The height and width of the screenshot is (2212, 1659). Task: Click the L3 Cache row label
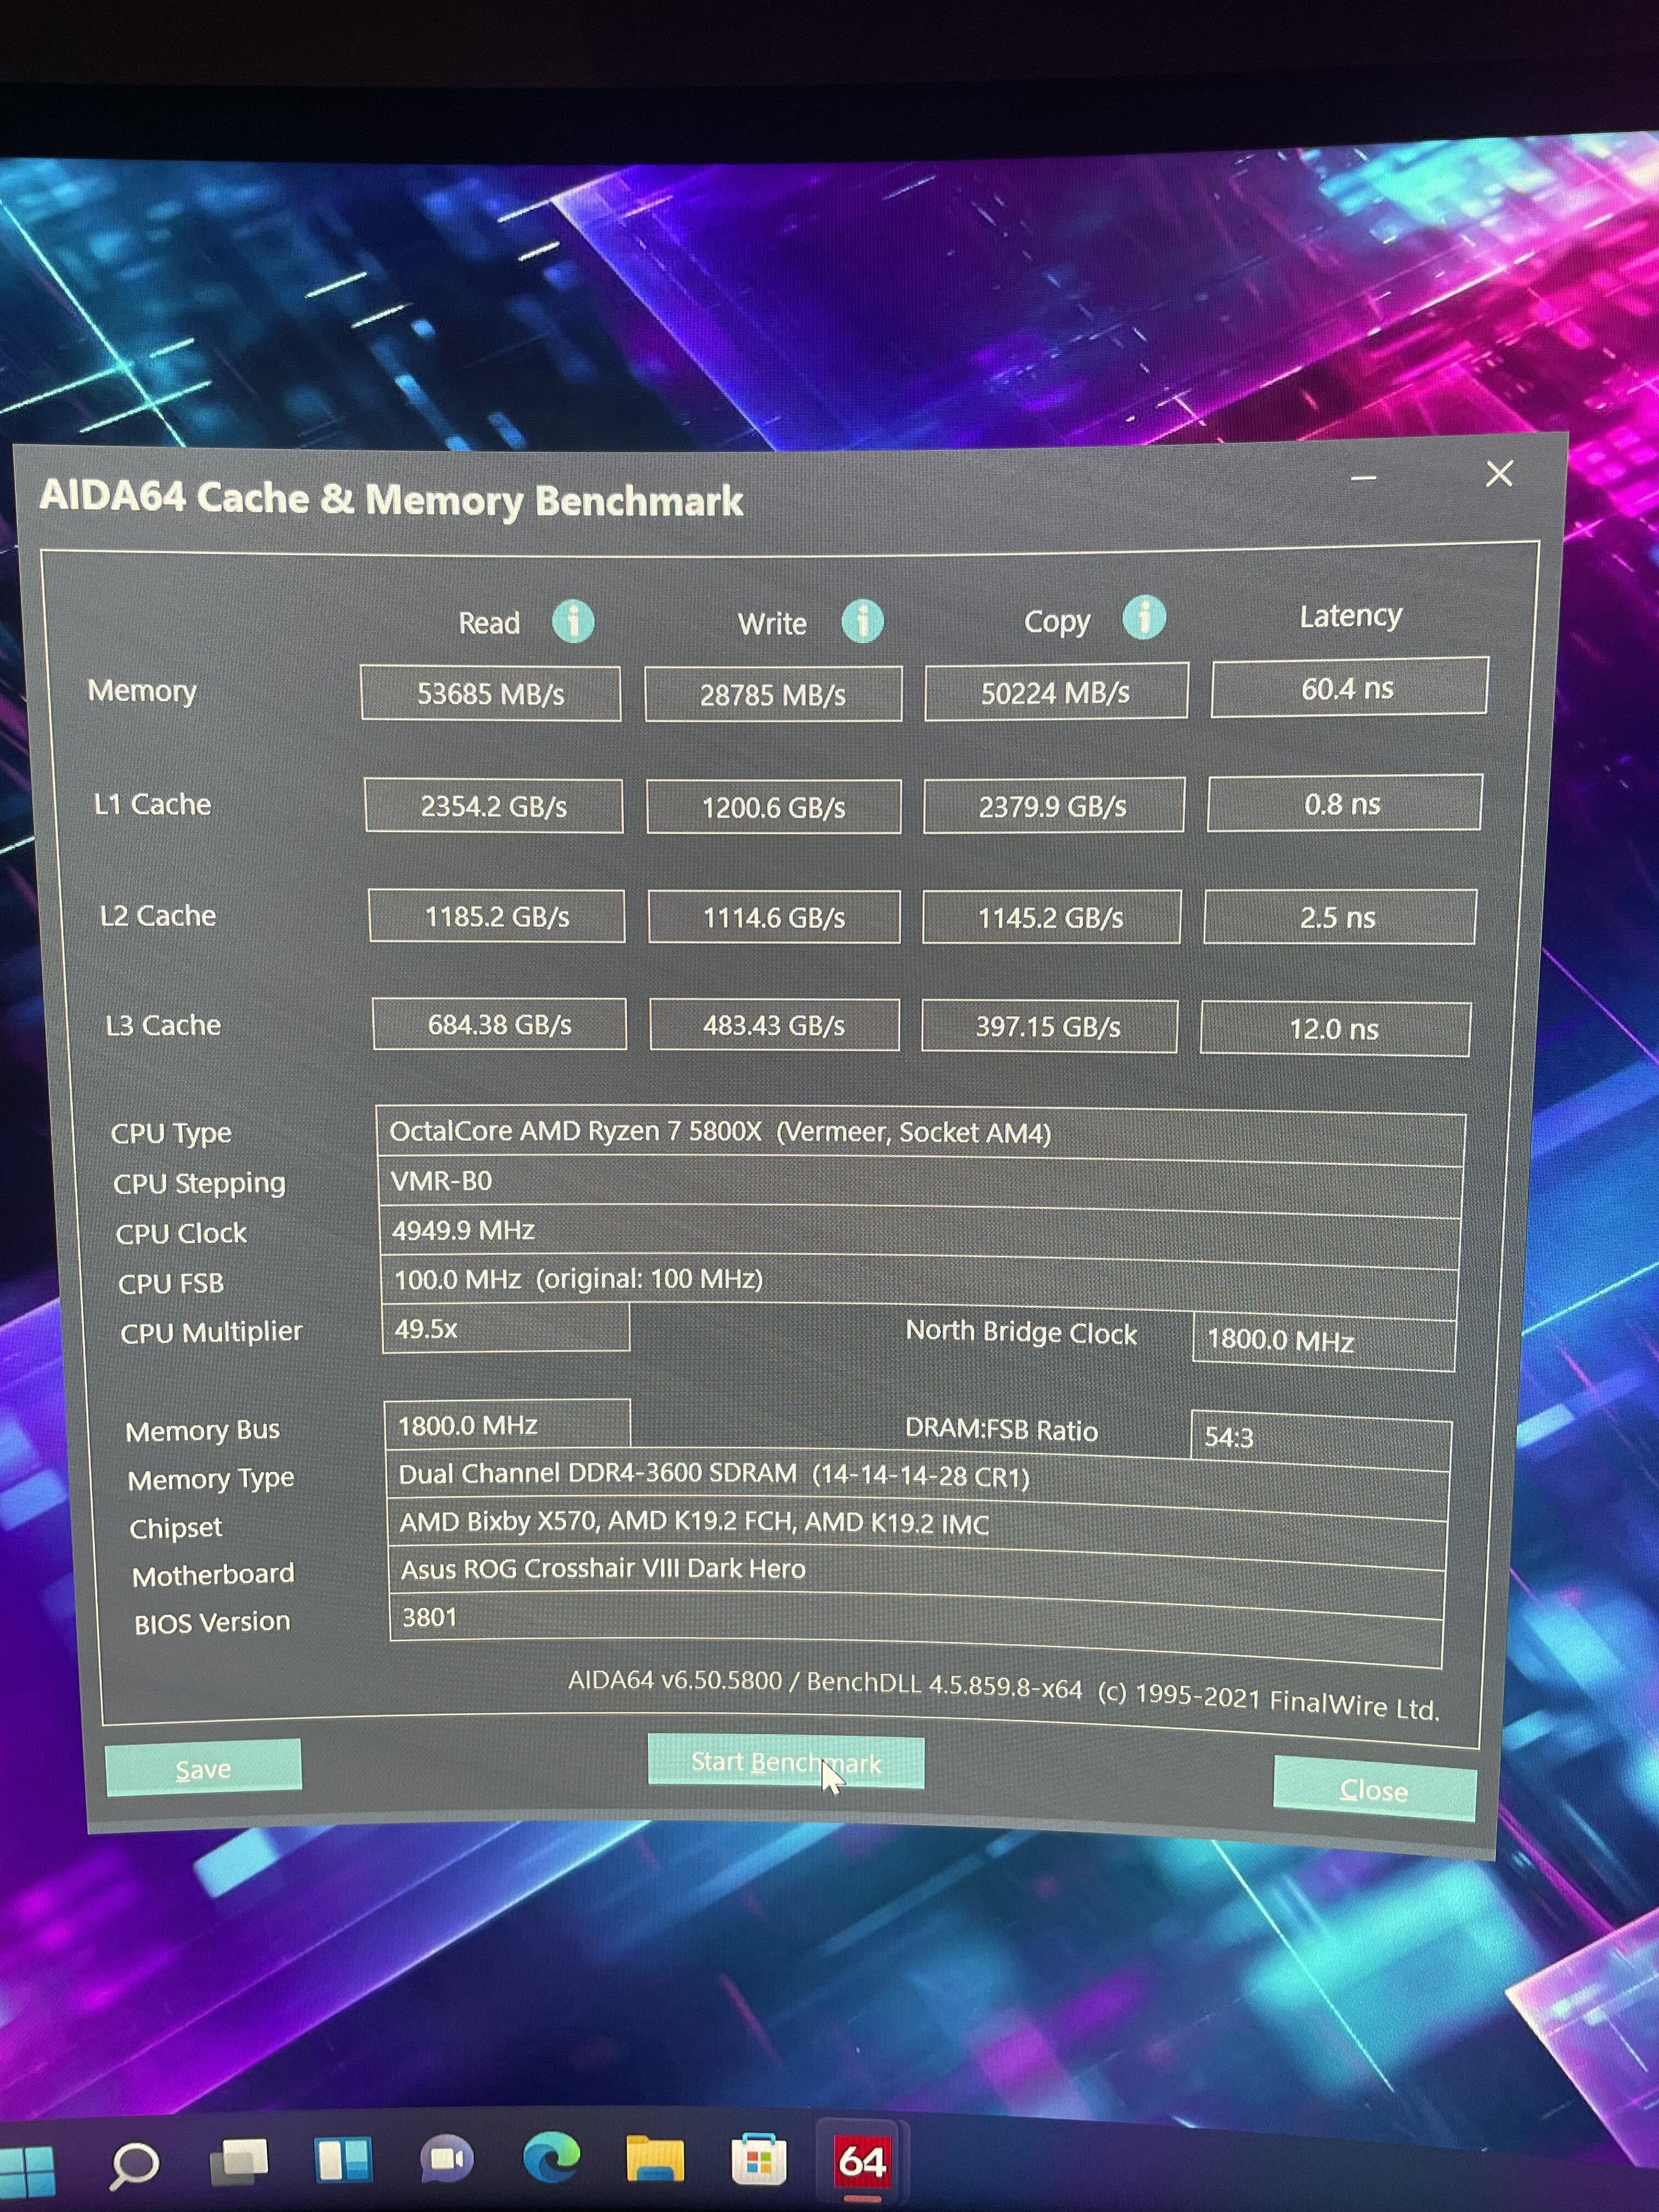pos(163,1025)
